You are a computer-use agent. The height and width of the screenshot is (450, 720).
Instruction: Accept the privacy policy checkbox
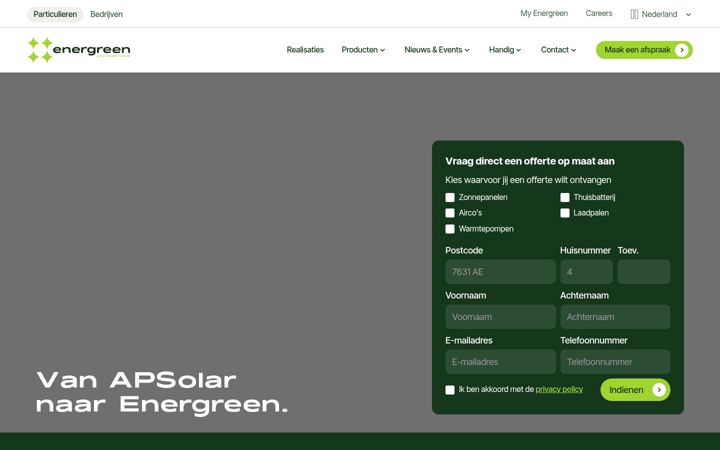point(450,390)
